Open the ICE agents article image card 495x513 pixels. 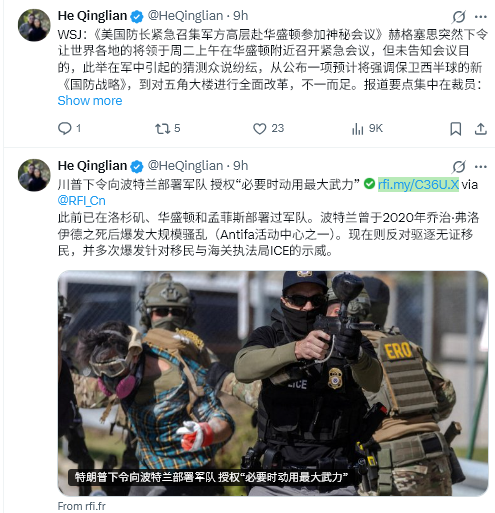click(x=273, y=383)
